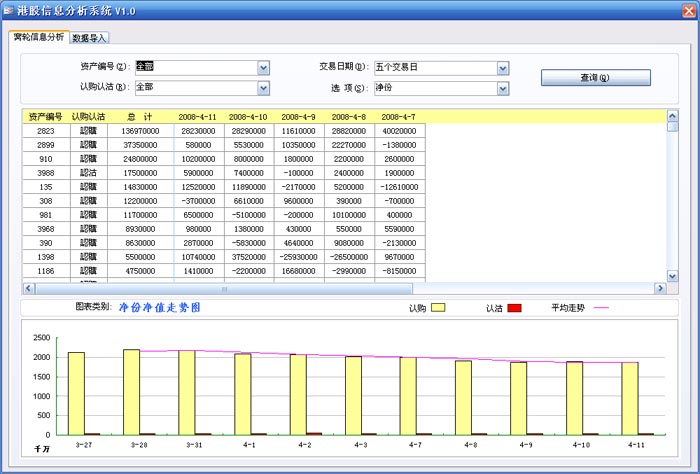The height and width of the screenshot is (474, 700).
Task: Expand the 认购认沽 dropdown arrow
Action: click(263, 88)
